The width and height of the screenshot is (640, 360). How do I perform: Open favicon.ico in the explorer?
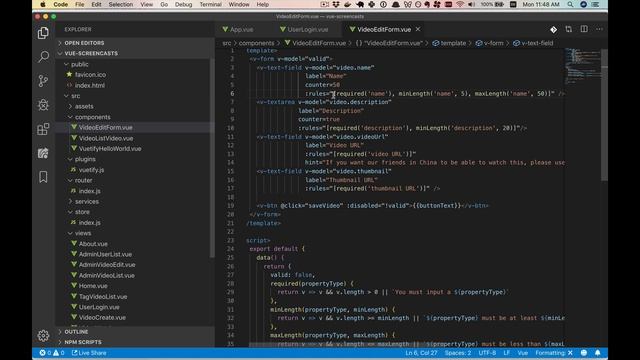click(x=90, y=75)
